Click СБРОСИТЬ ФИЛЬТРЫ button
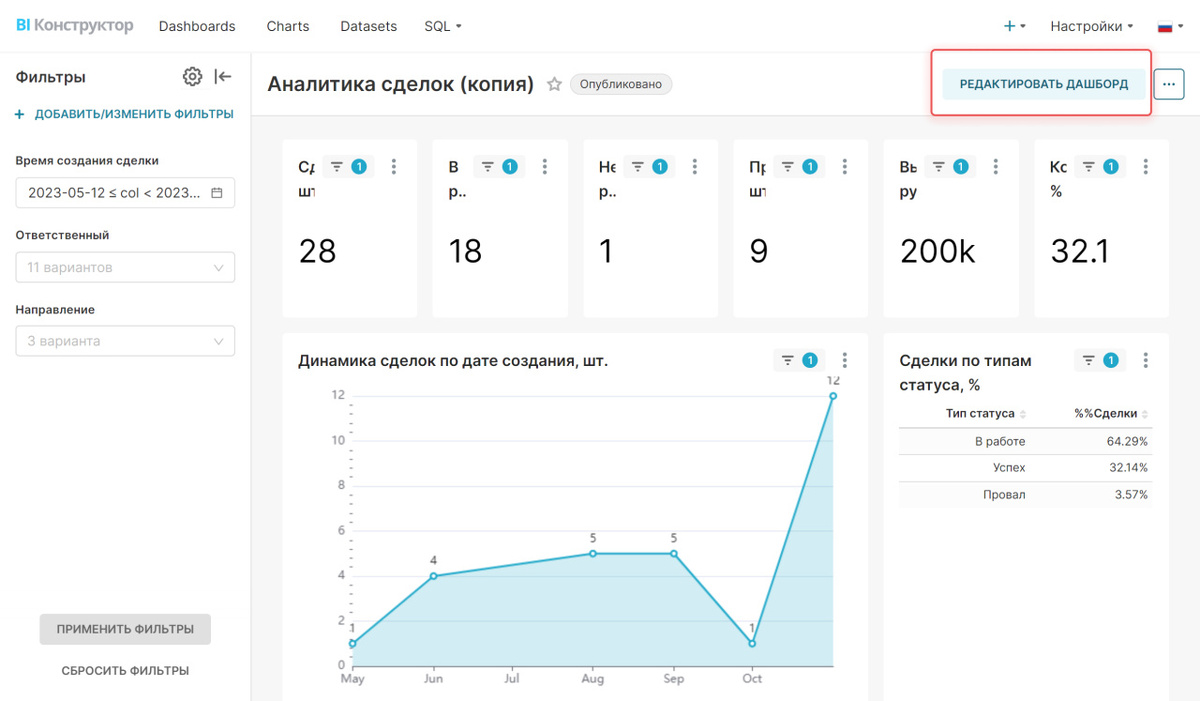The height and width of the screenshot is (701, 1200). click(125, 671)
